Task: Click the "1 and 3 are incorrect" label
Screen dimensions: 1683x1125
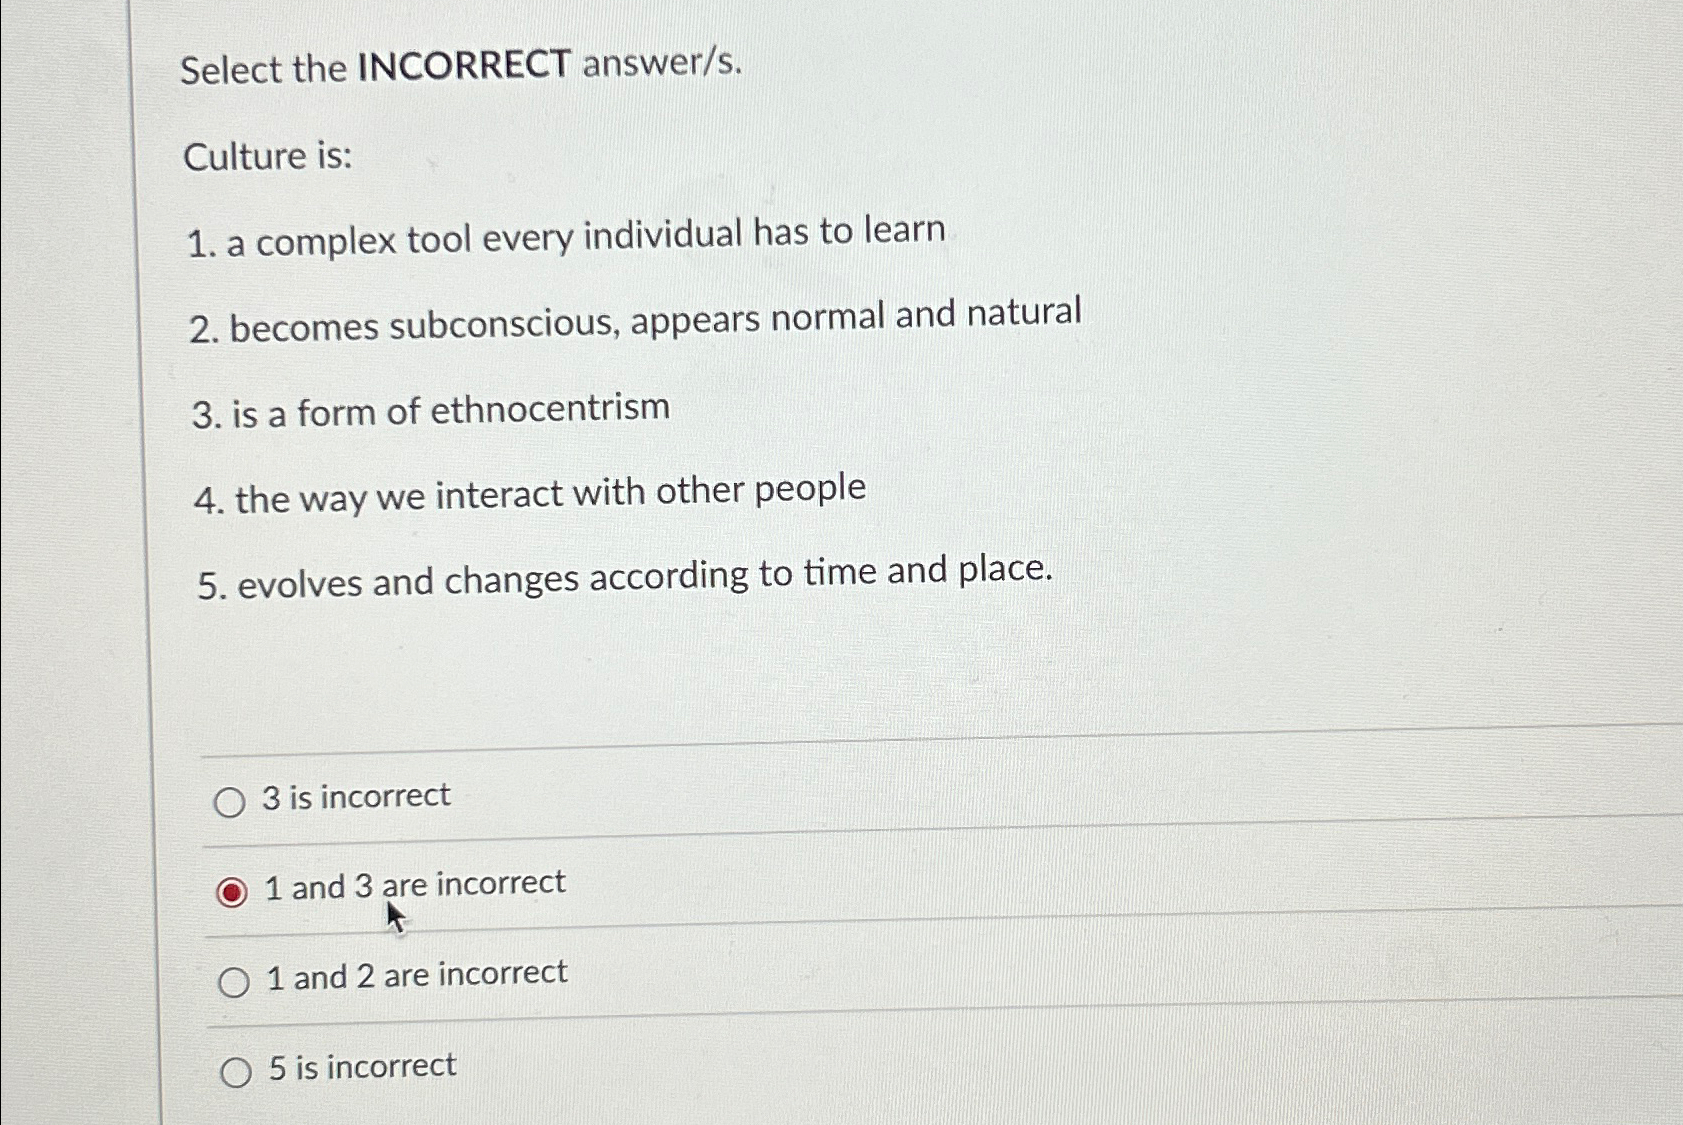Action: click(x=413, y=883)
